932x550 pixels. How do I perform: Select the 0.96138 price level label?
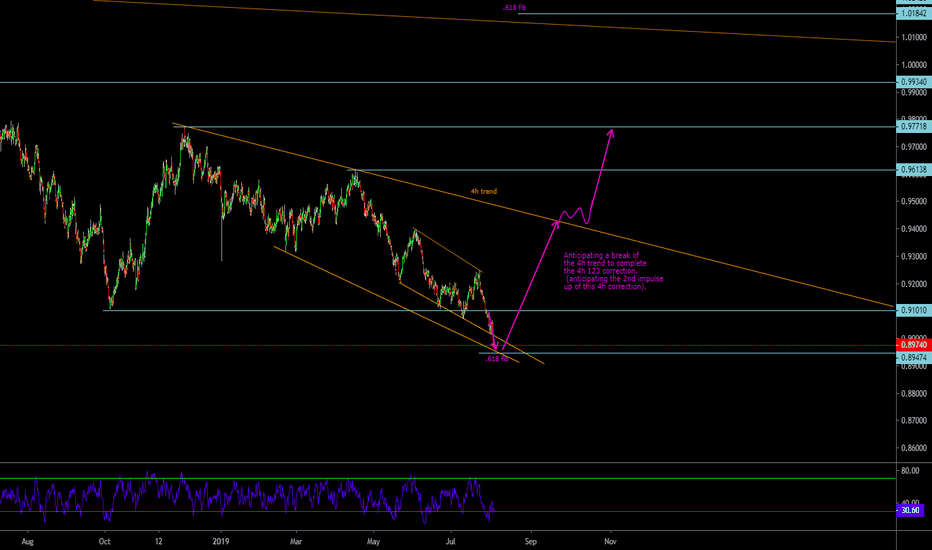pos(914,170)
